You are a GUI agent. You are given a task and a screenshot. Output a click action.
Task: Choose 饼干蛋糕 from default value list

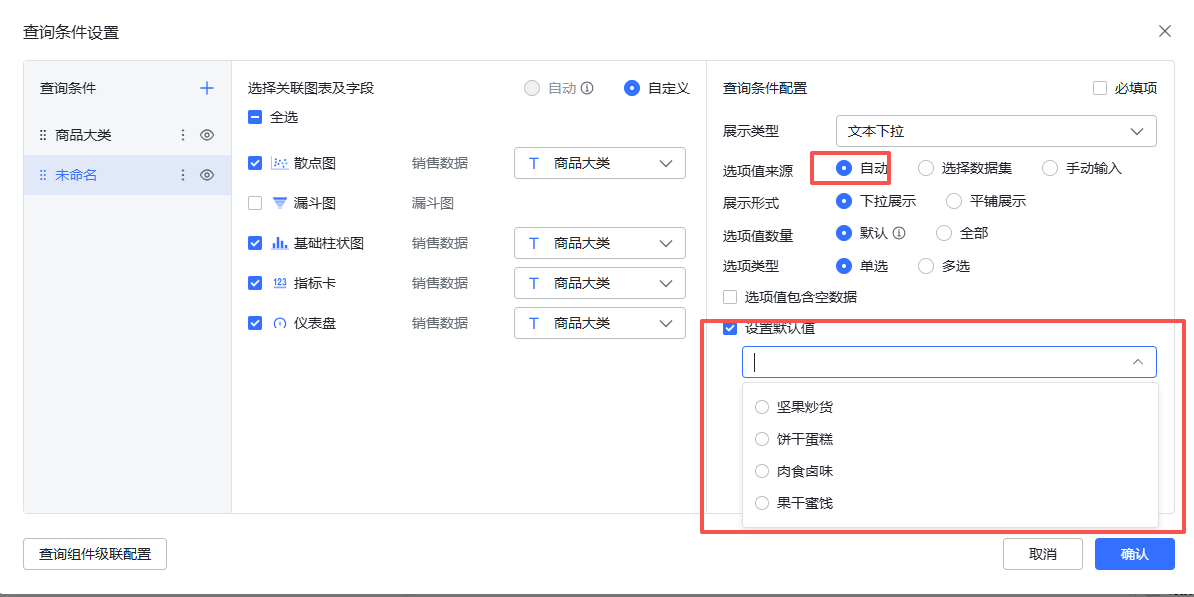[950, 439]
